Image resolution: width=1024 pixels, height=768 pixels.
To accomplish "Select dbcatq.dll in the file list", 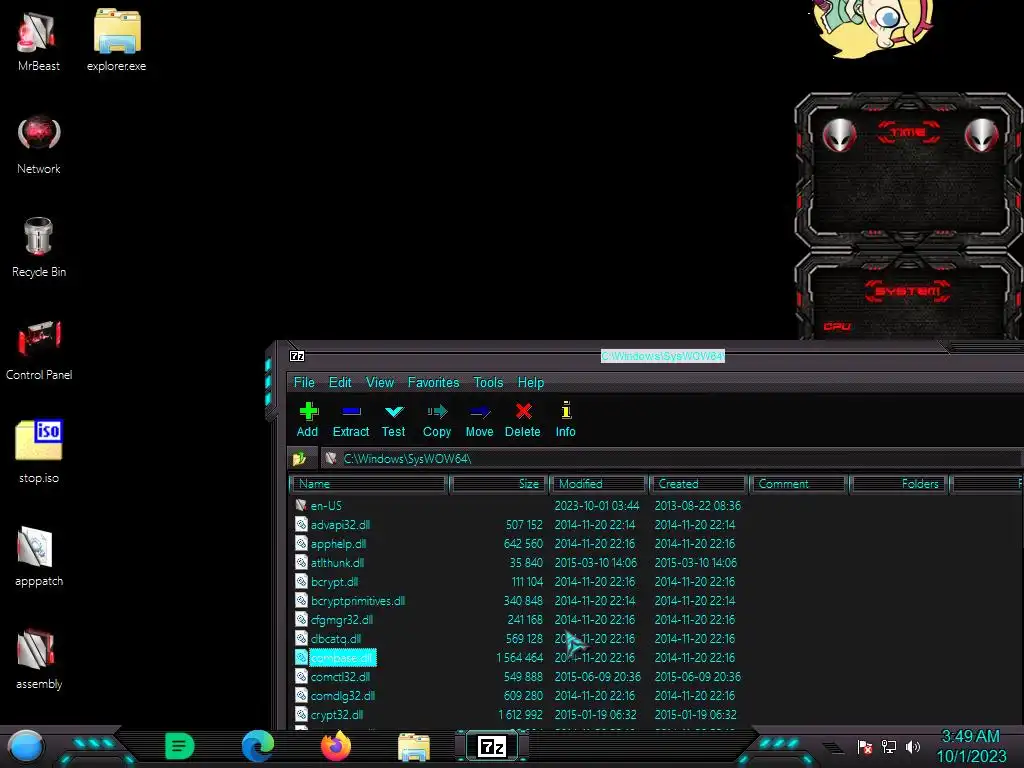I will [656, 638].
